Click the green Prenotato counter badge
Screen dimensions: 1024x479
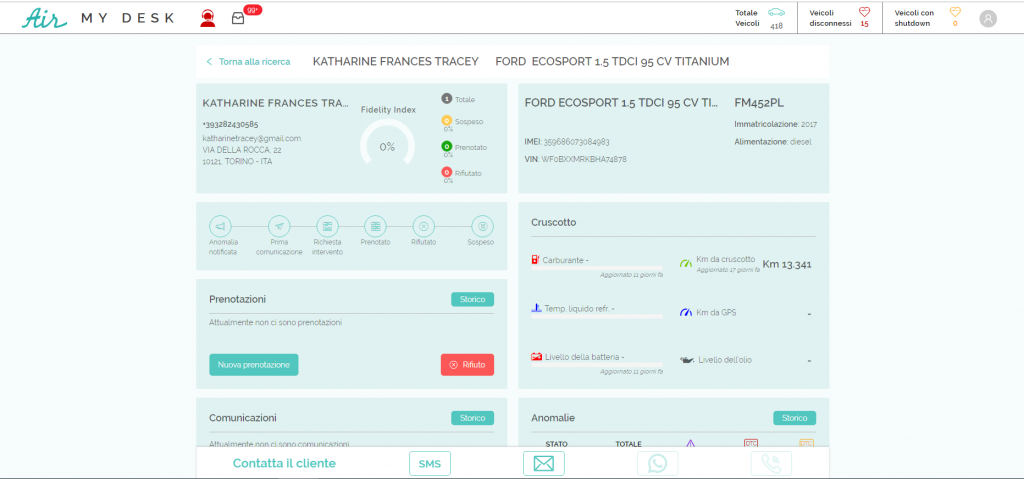[x=447, y=146]
